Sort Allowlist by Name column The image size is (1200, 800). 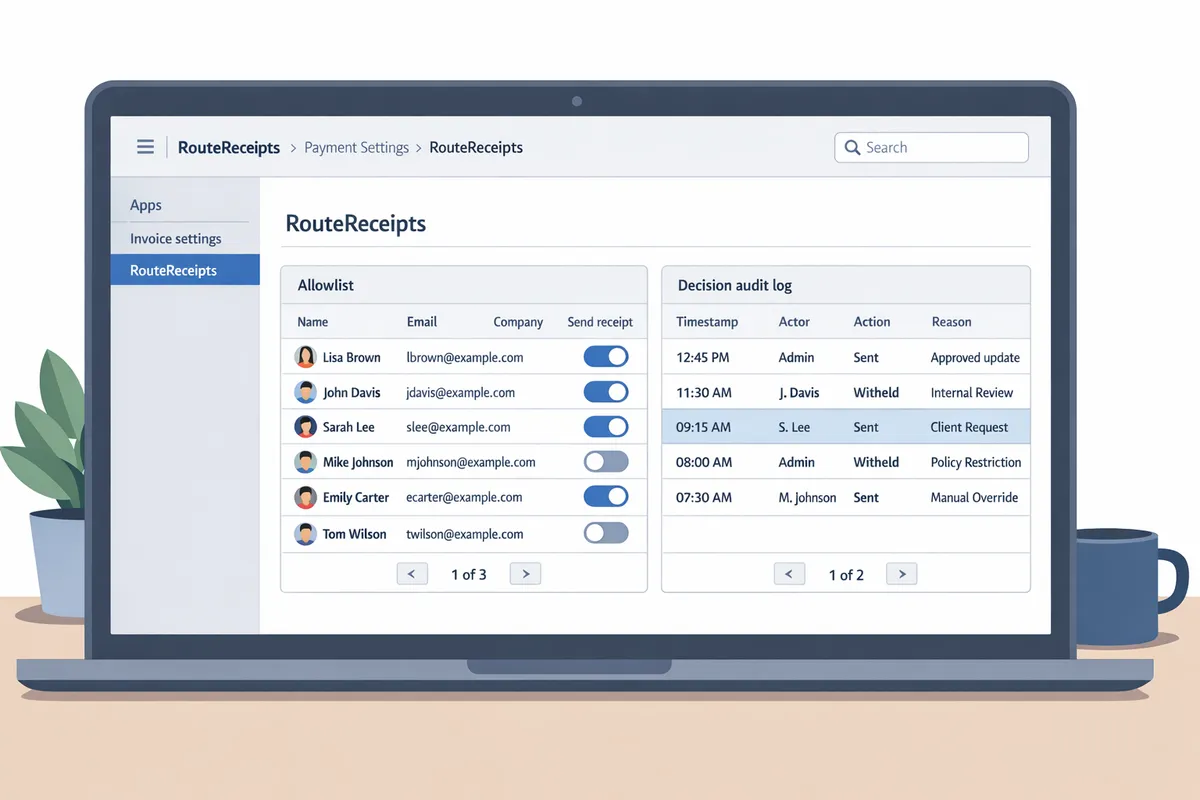tap(313, 322)
